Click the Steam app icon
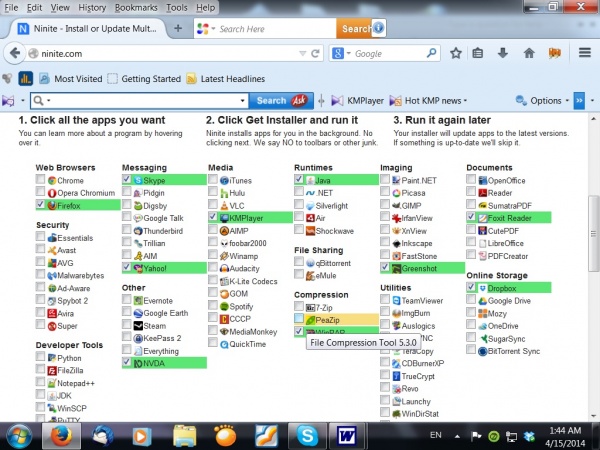600x450 pixels. click(138, 326)
